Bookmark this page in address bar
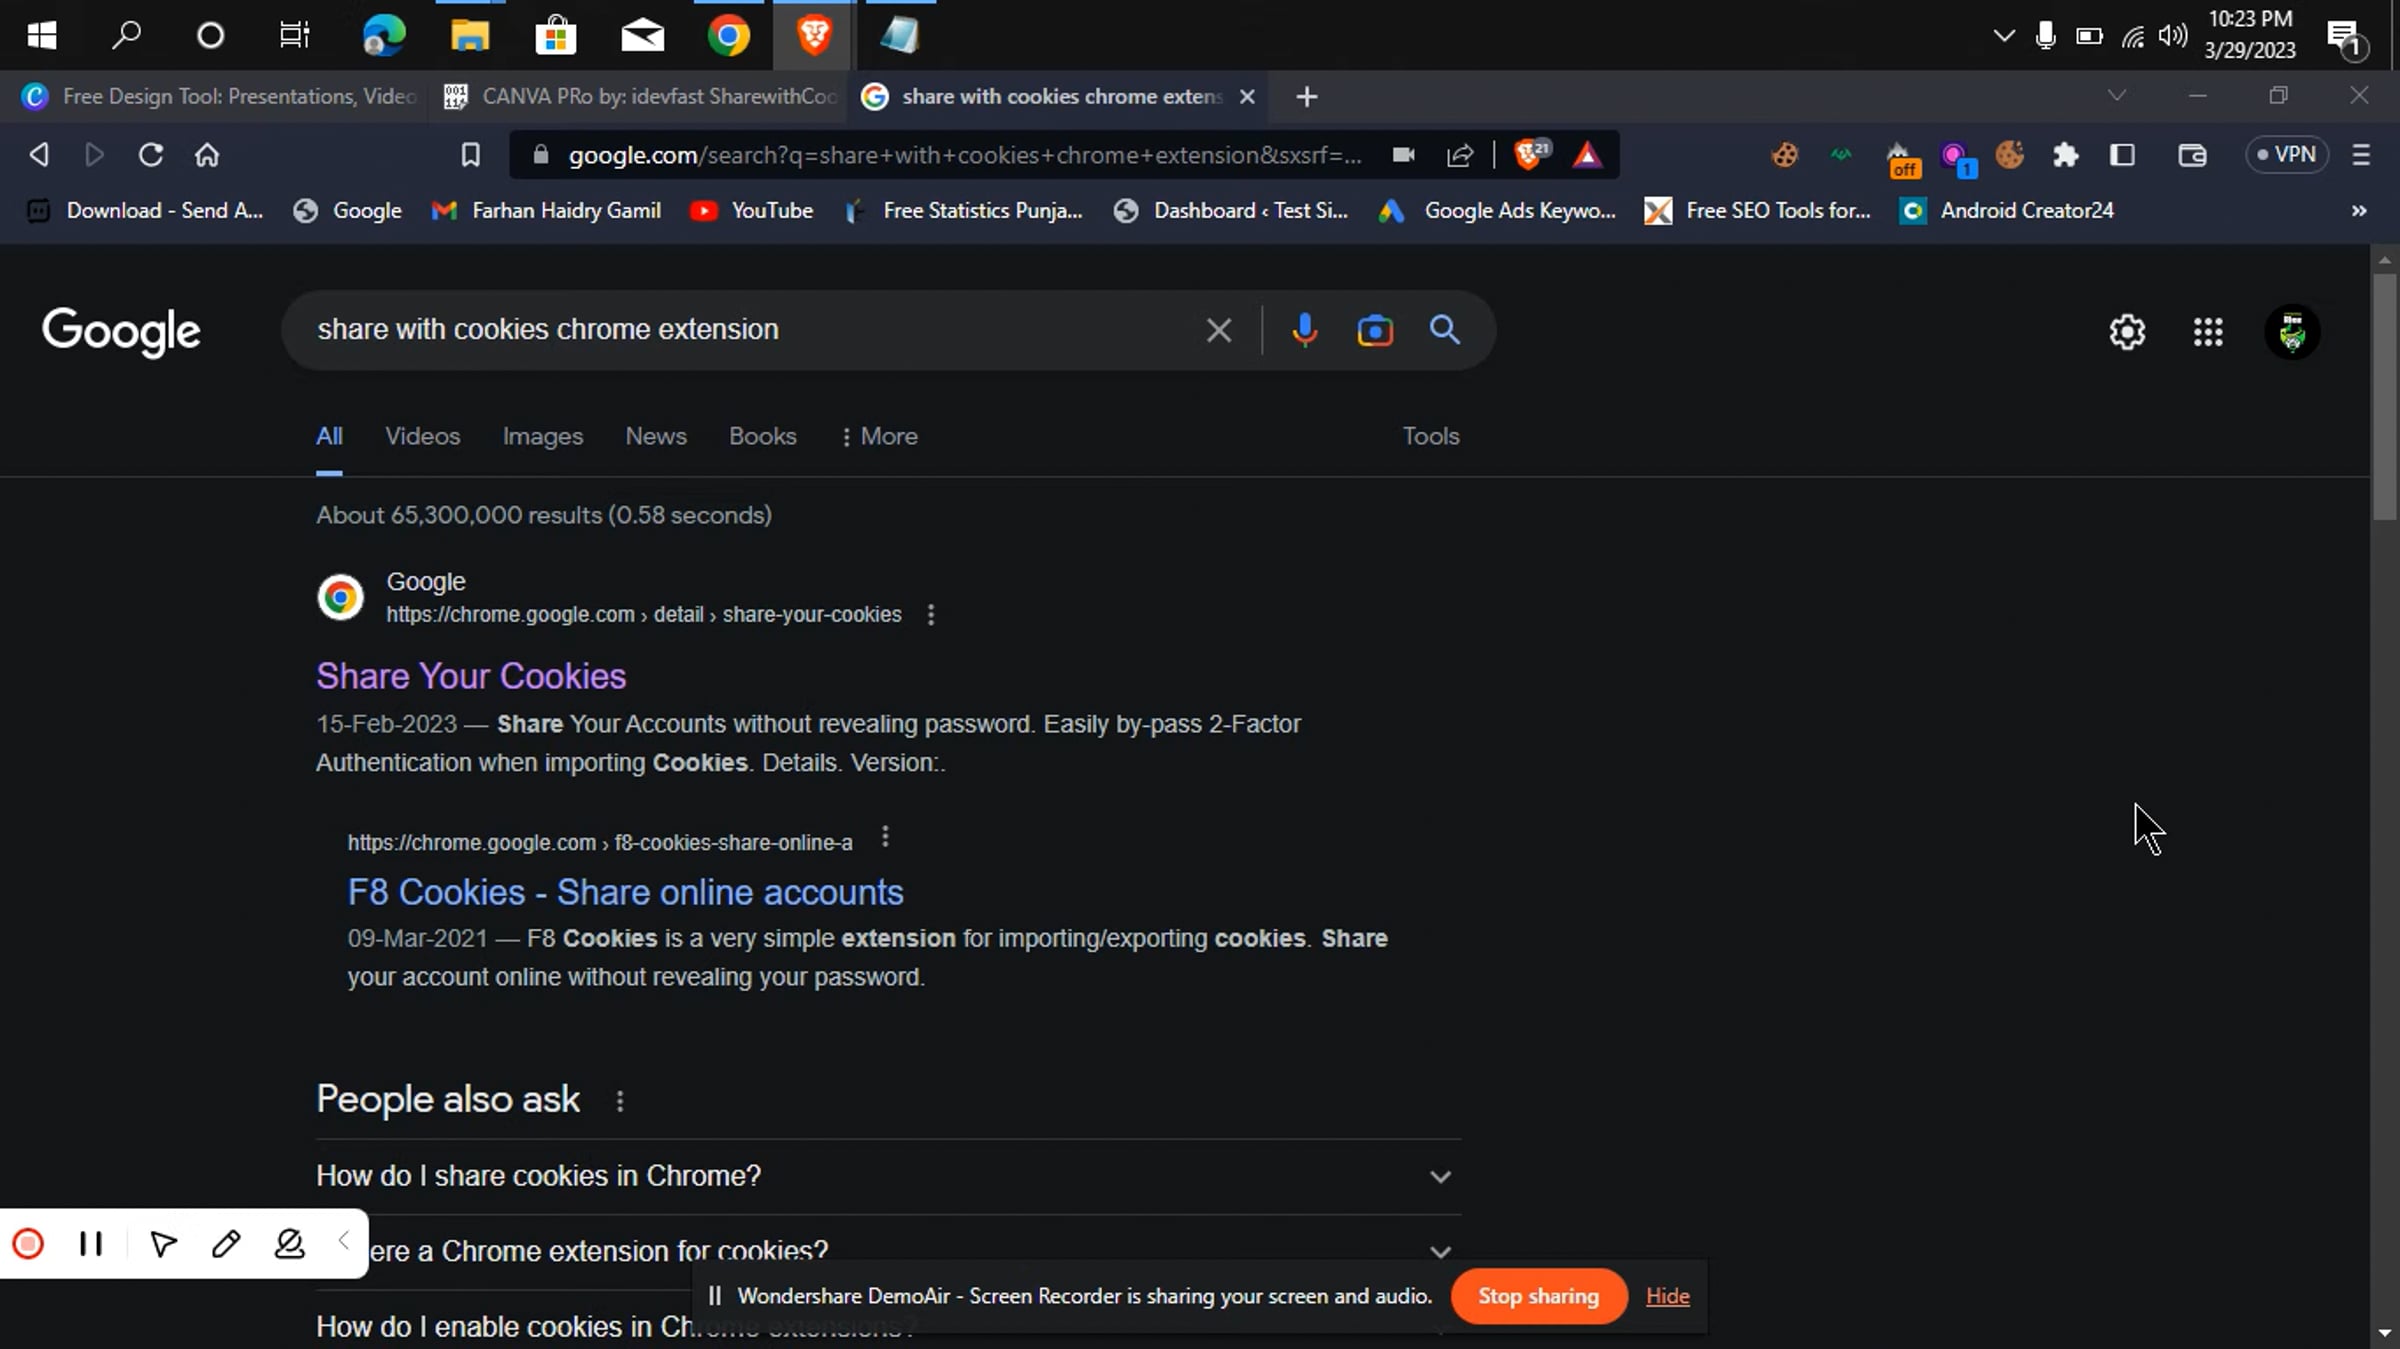The height and width of the screenshot is (1349, 2400). 470,155
